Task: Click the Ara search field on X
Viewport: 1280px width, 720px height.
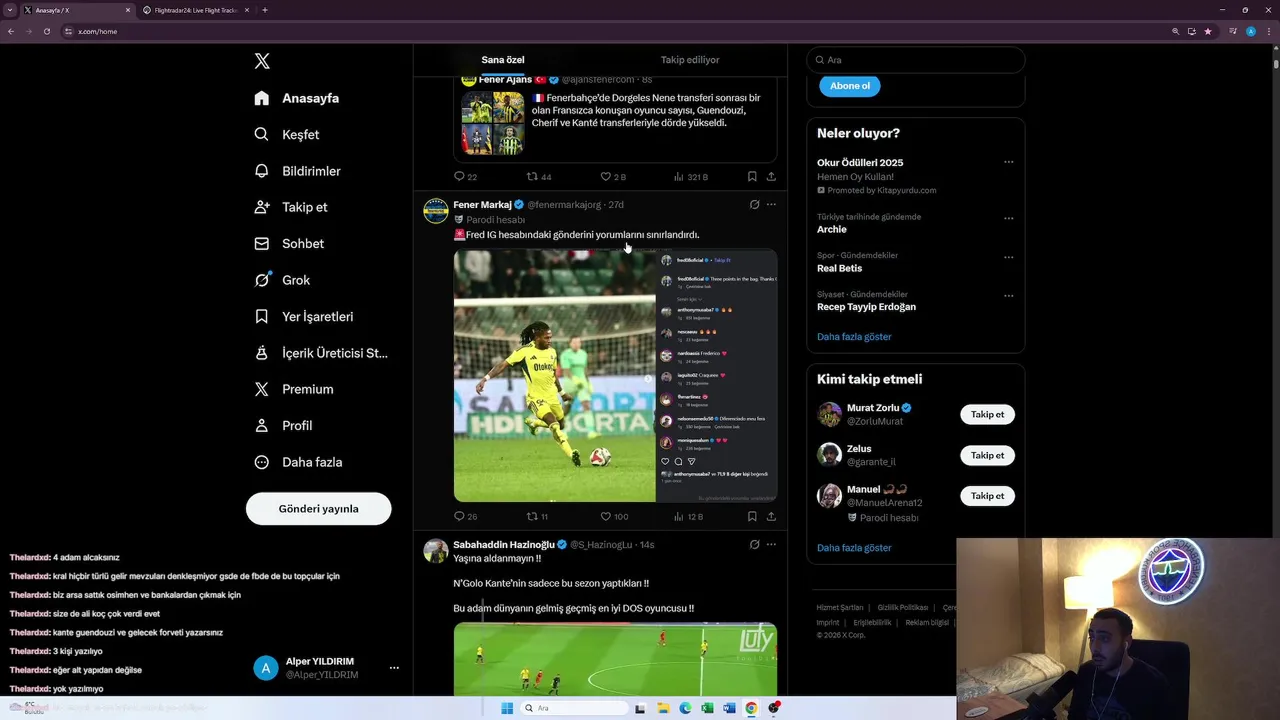Action: pos(916,60)
